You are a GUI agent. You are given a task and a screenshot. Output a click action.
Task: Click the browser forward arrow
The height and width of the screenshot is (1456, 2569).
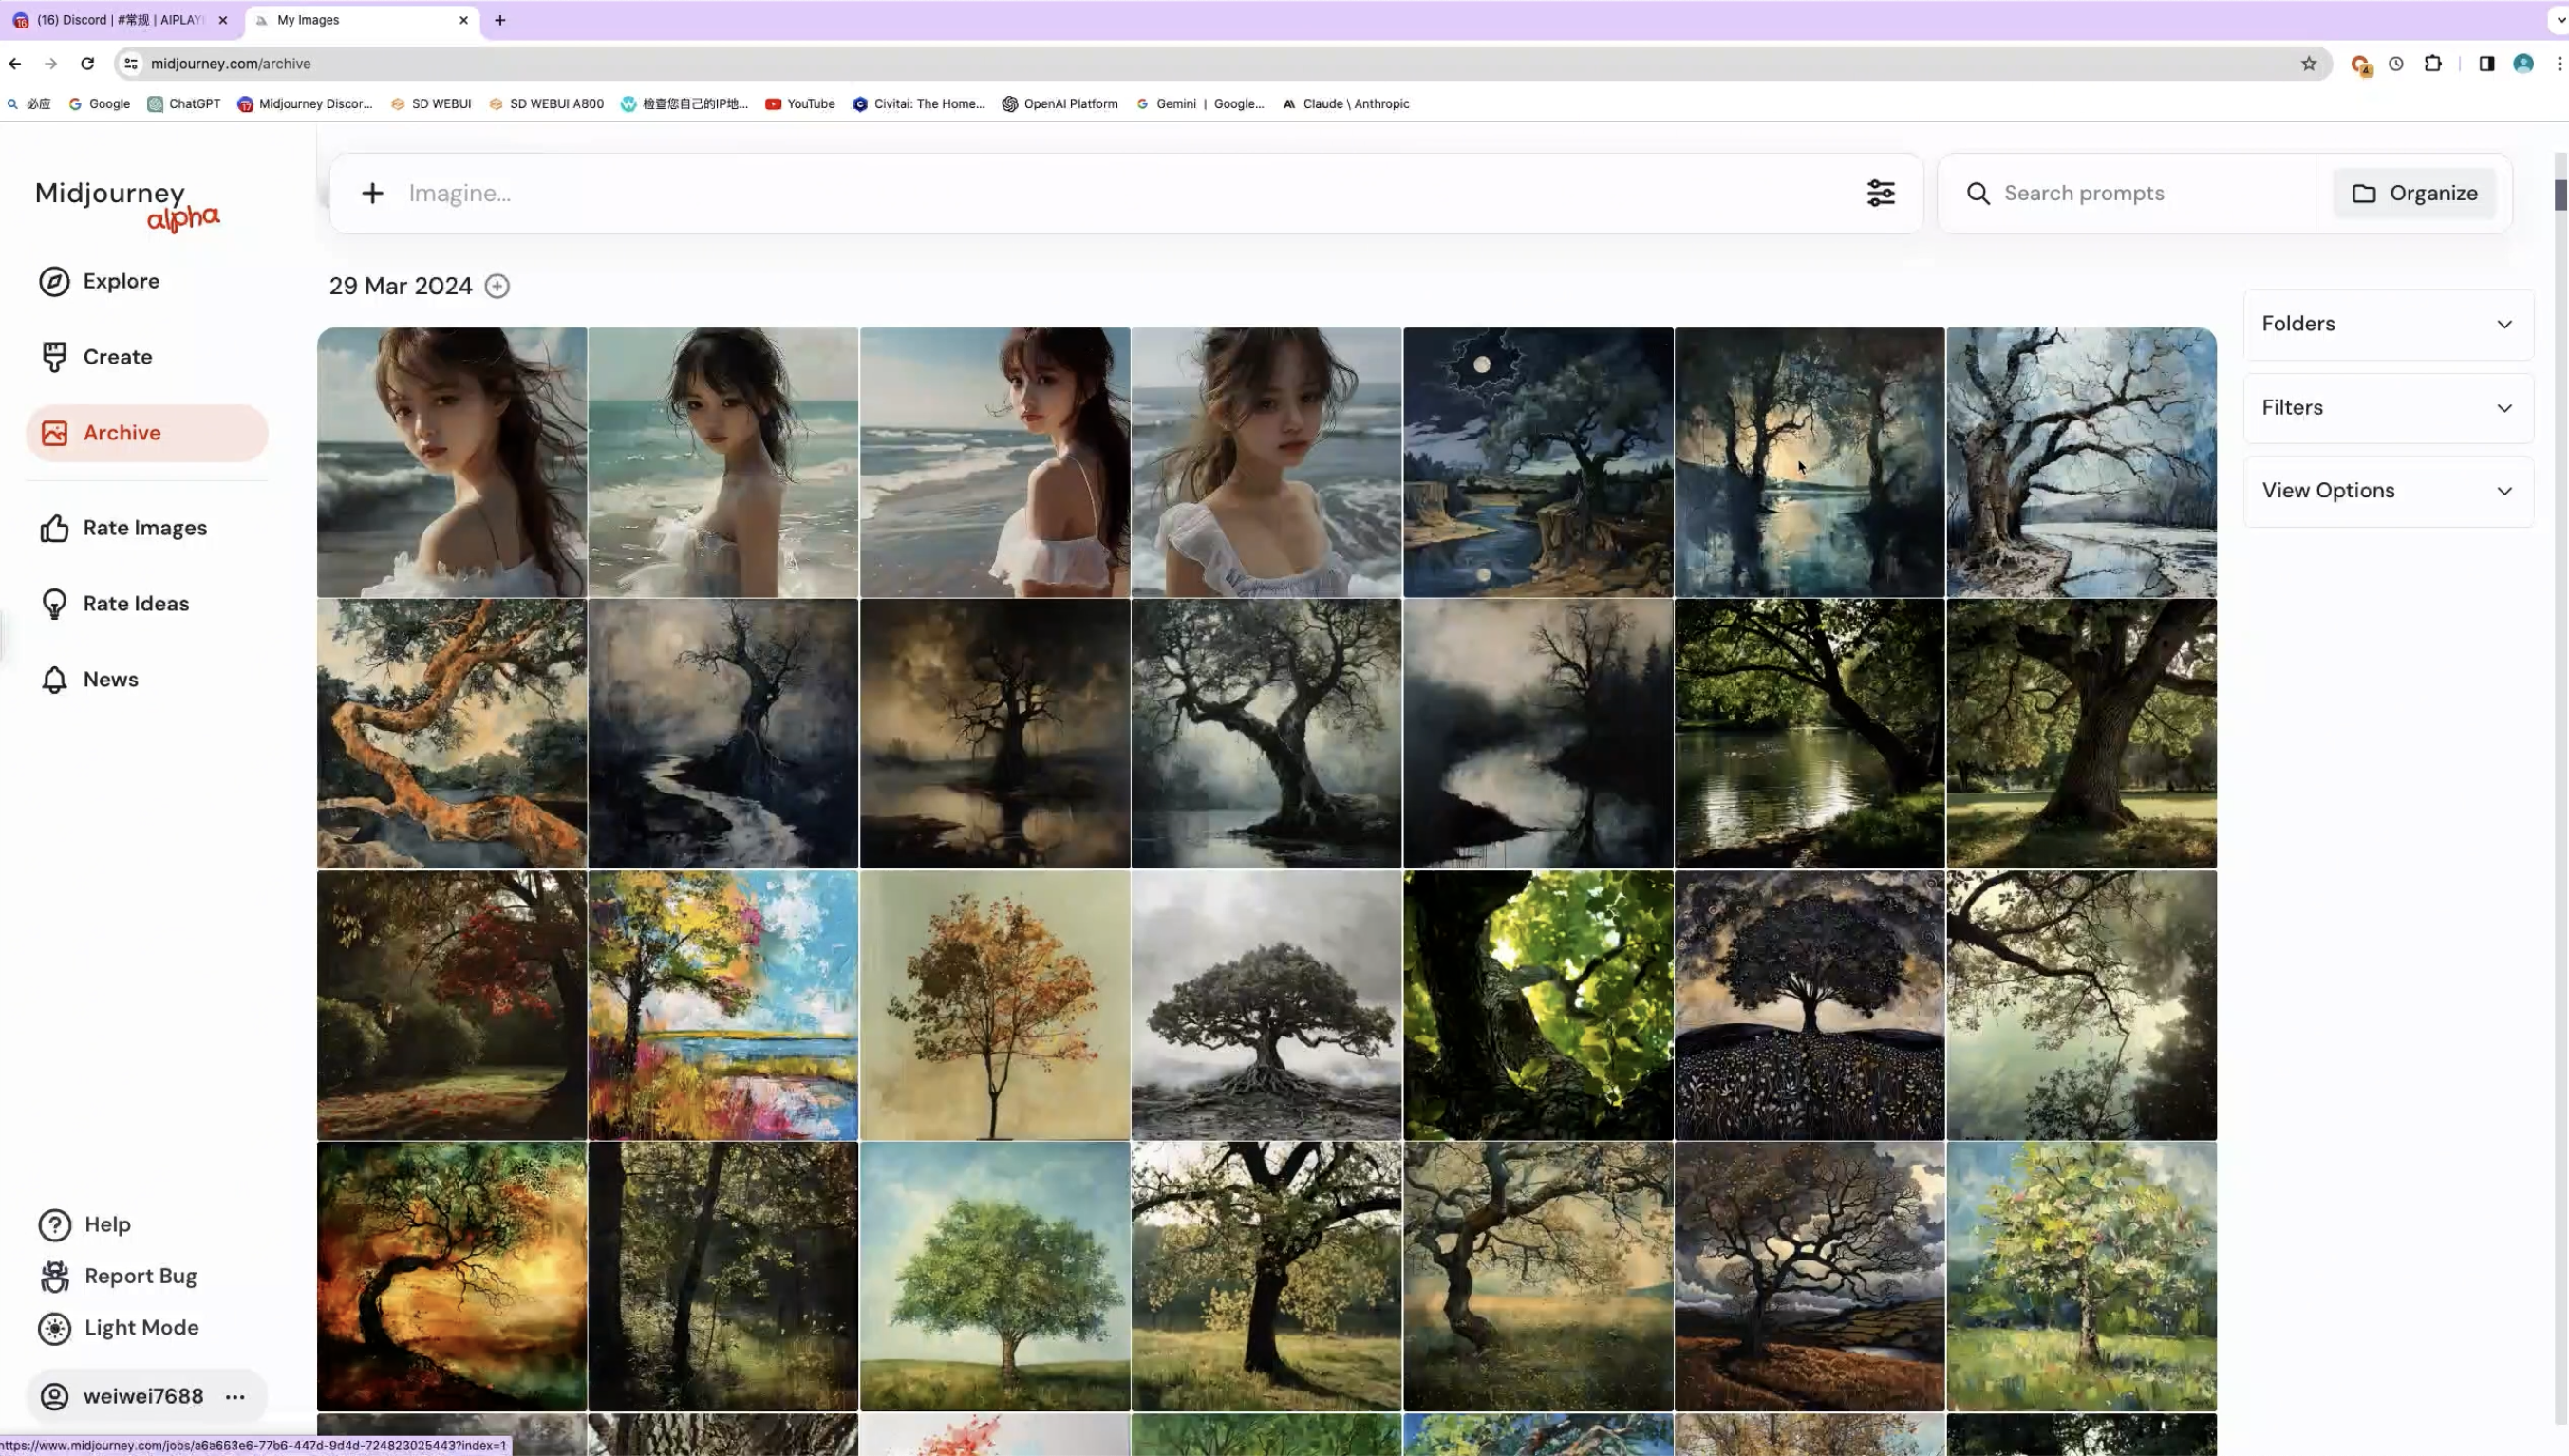click(50, 64)
